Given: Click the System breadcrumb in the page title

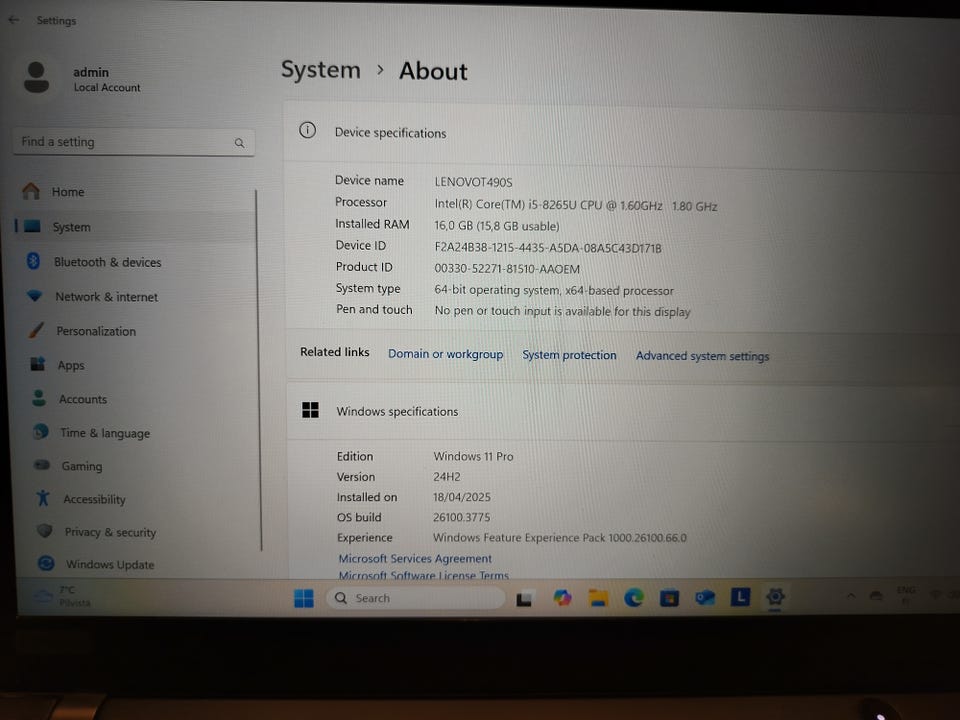Looking at the screenshot, I should [321, 70].
